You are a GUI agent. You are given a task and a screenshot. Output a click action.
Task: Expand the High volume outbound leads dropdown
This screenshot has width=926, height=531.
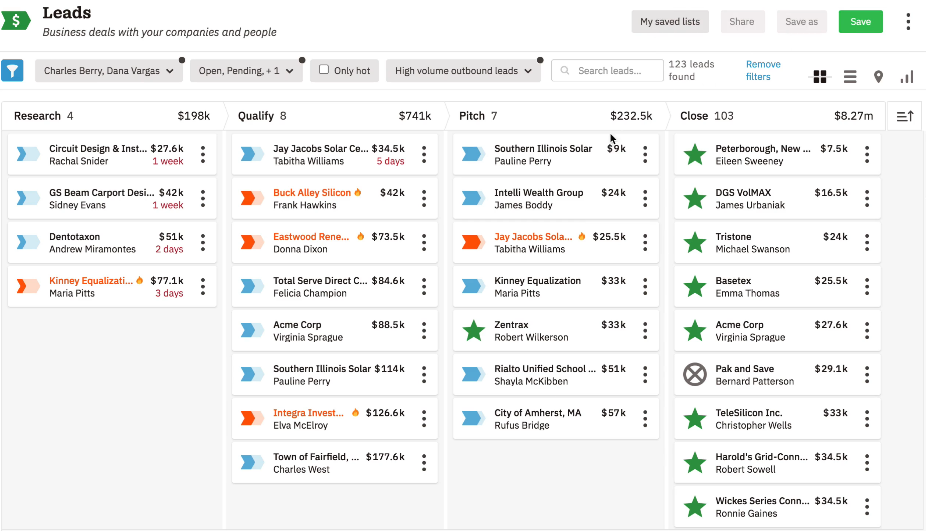click(464, 71)
